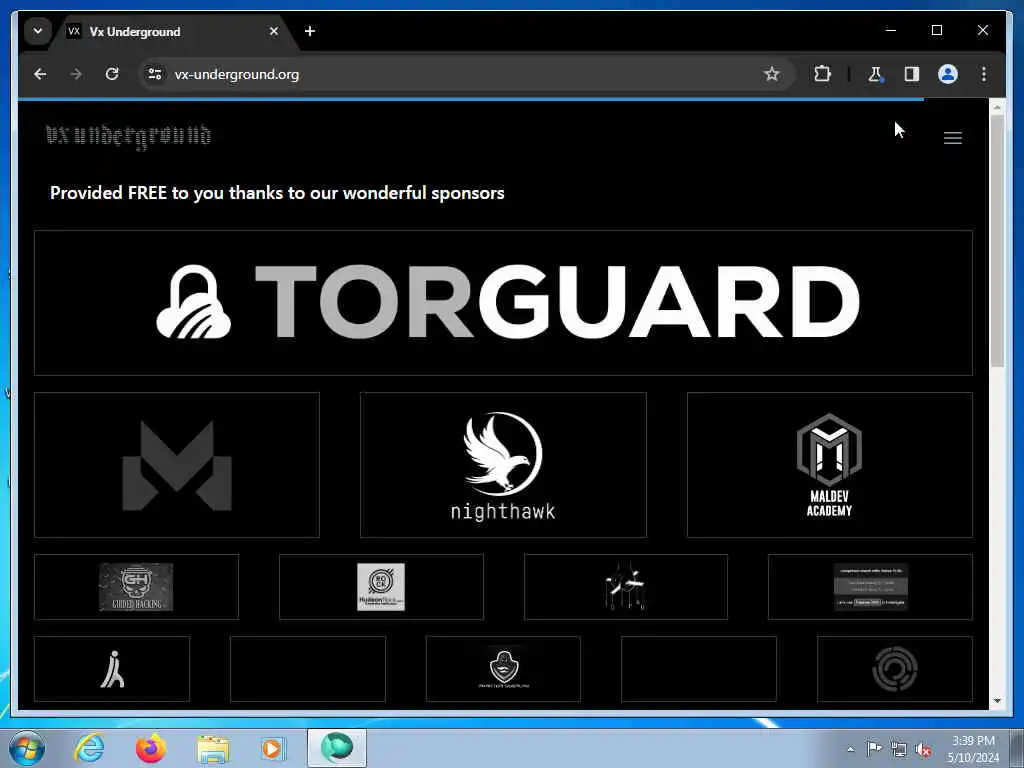This screenshot has width=1024, height=768.
Task: Click the vx underground site logo
Action: [x=129, y=136]
